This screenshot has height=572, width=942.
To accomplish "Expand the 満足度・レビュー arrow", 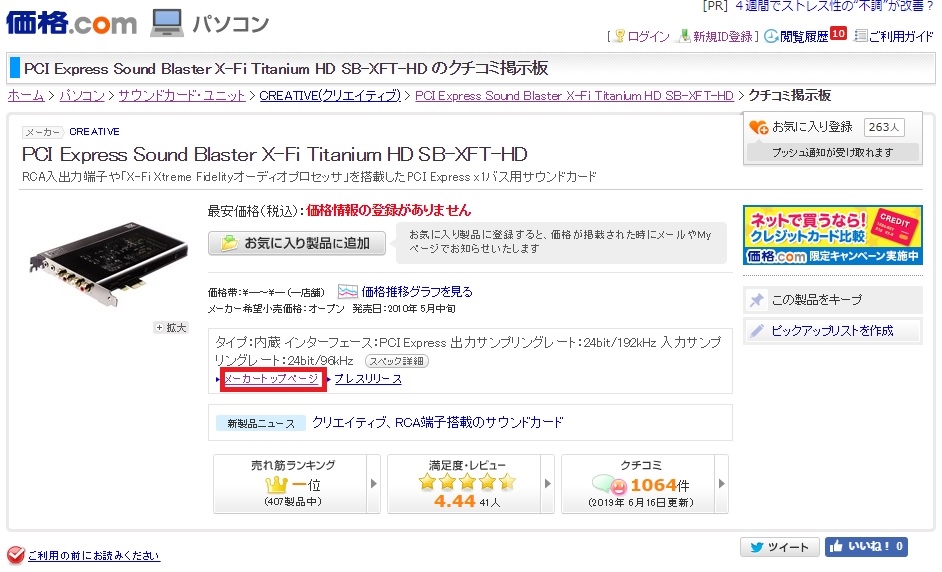I will point(547,484).
